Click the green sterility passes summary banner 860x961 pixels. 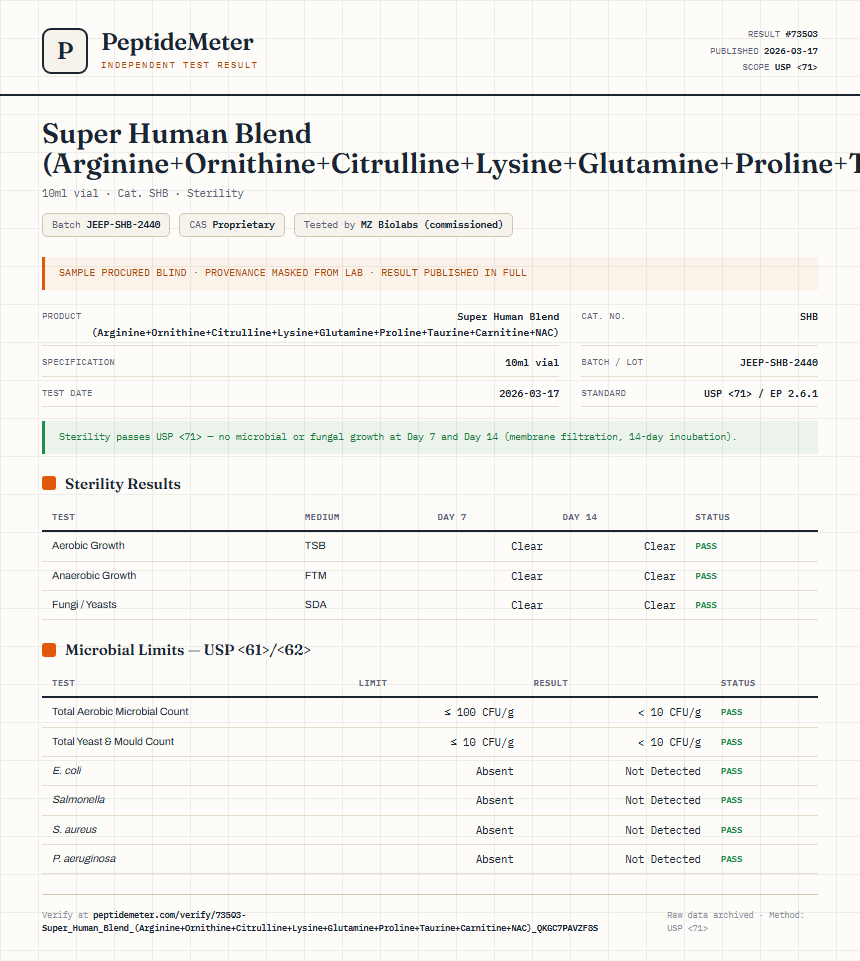[x=430, y=437]
